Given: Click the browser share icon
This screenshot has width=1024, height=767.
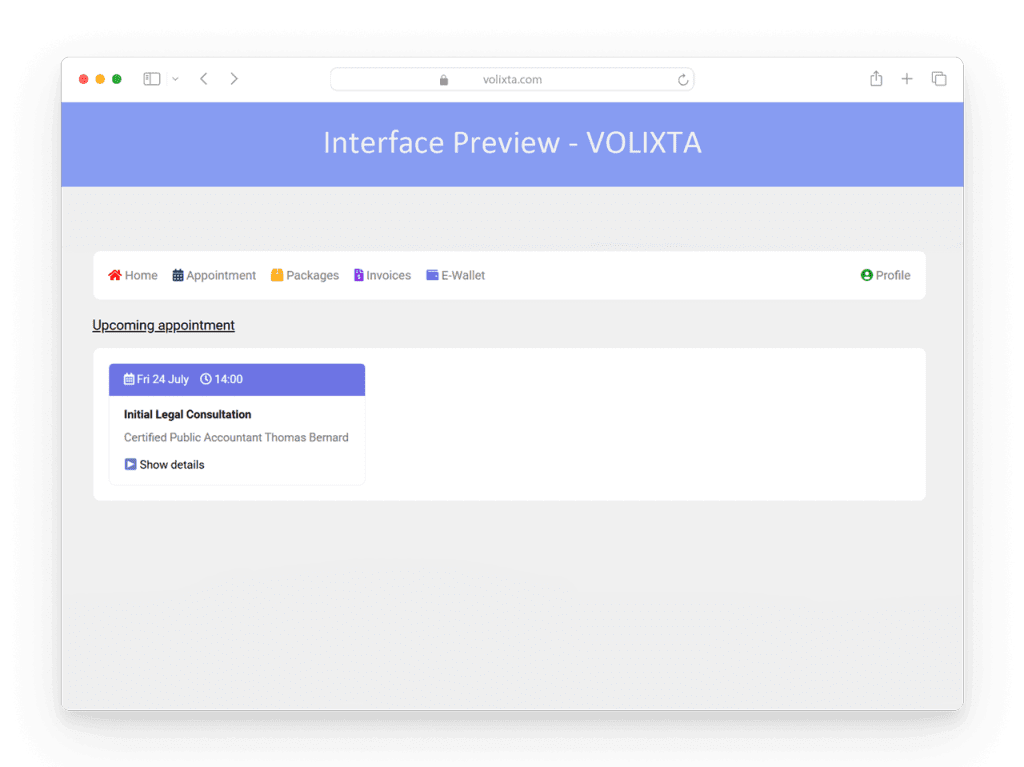Looking at the screenshot, I should coord(876,79).
